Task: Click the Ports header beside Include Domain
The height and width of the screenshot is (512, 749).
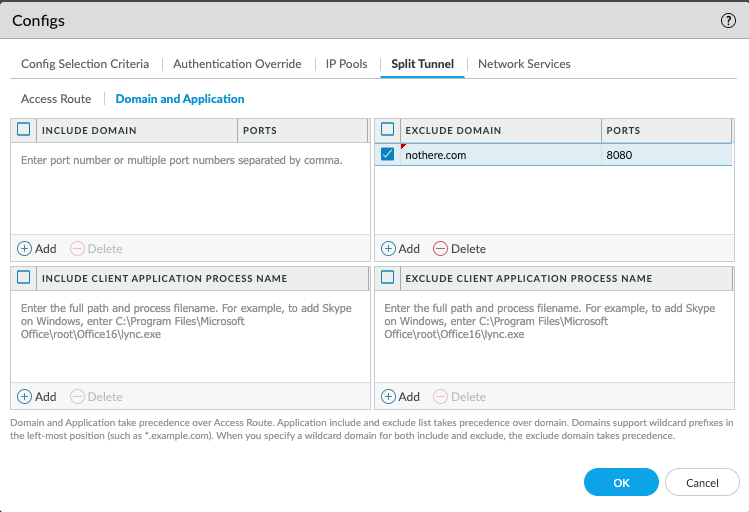Action: click(302, 130)
